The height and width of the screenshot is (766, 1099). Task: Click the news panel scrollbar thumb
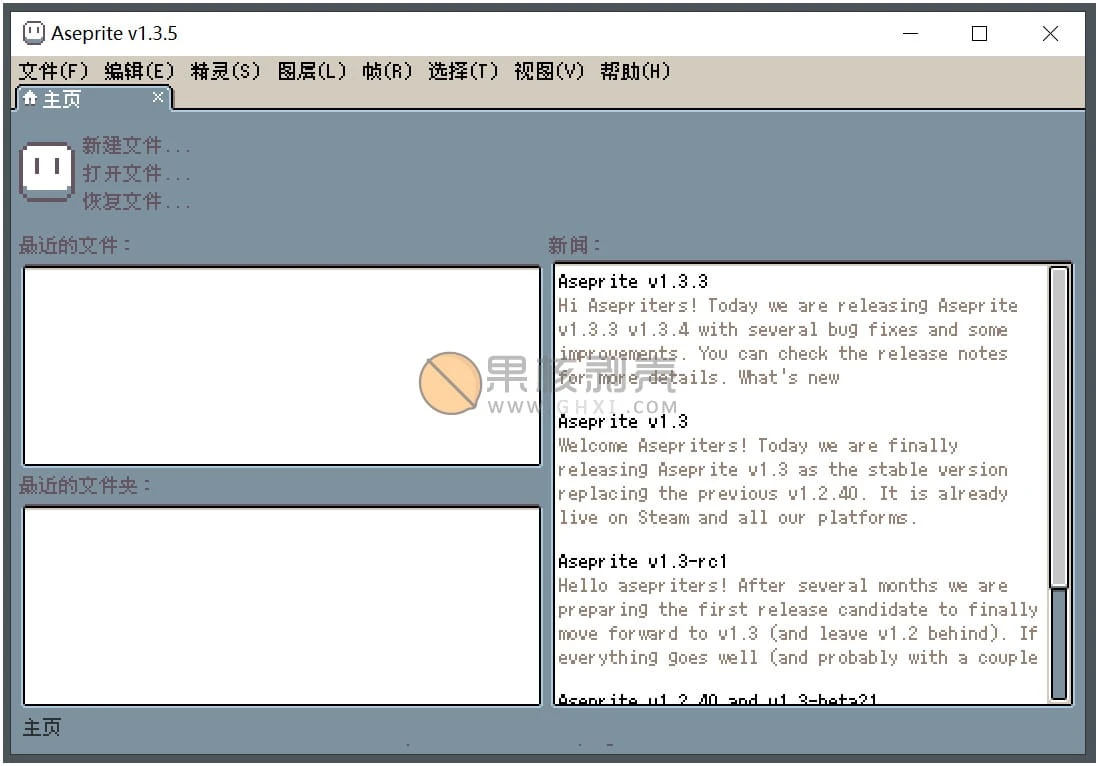point(1058,427)
